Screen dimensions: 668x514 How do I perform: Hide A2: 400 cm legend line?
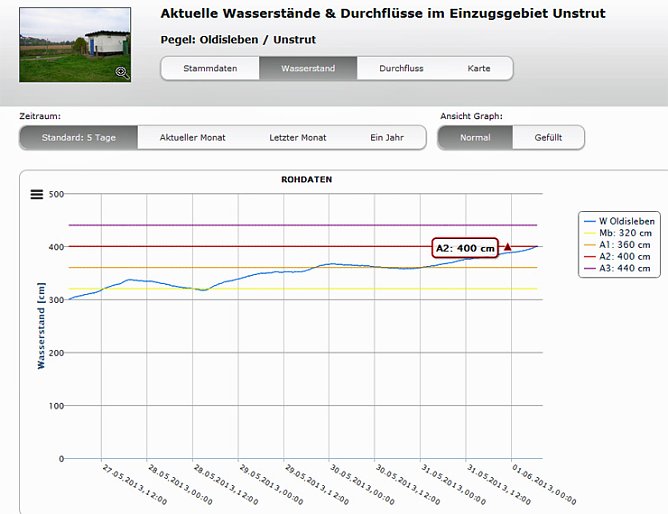(620, 257)
